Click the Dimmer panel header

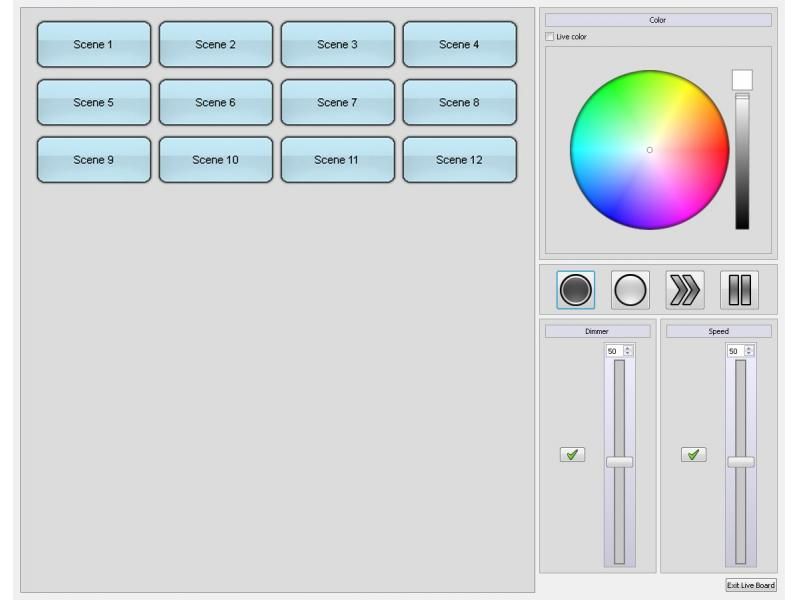point(597,331)
